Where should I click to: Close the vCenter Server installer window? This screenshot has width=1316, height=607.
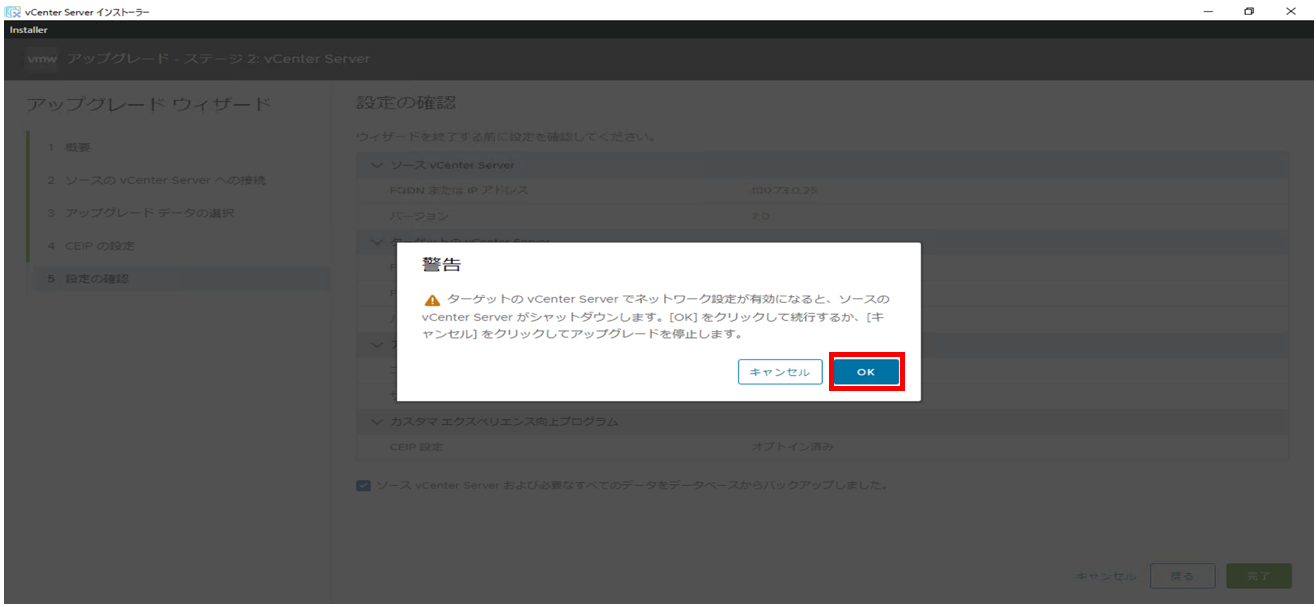pyautogui.click(x=1290, y=11)
